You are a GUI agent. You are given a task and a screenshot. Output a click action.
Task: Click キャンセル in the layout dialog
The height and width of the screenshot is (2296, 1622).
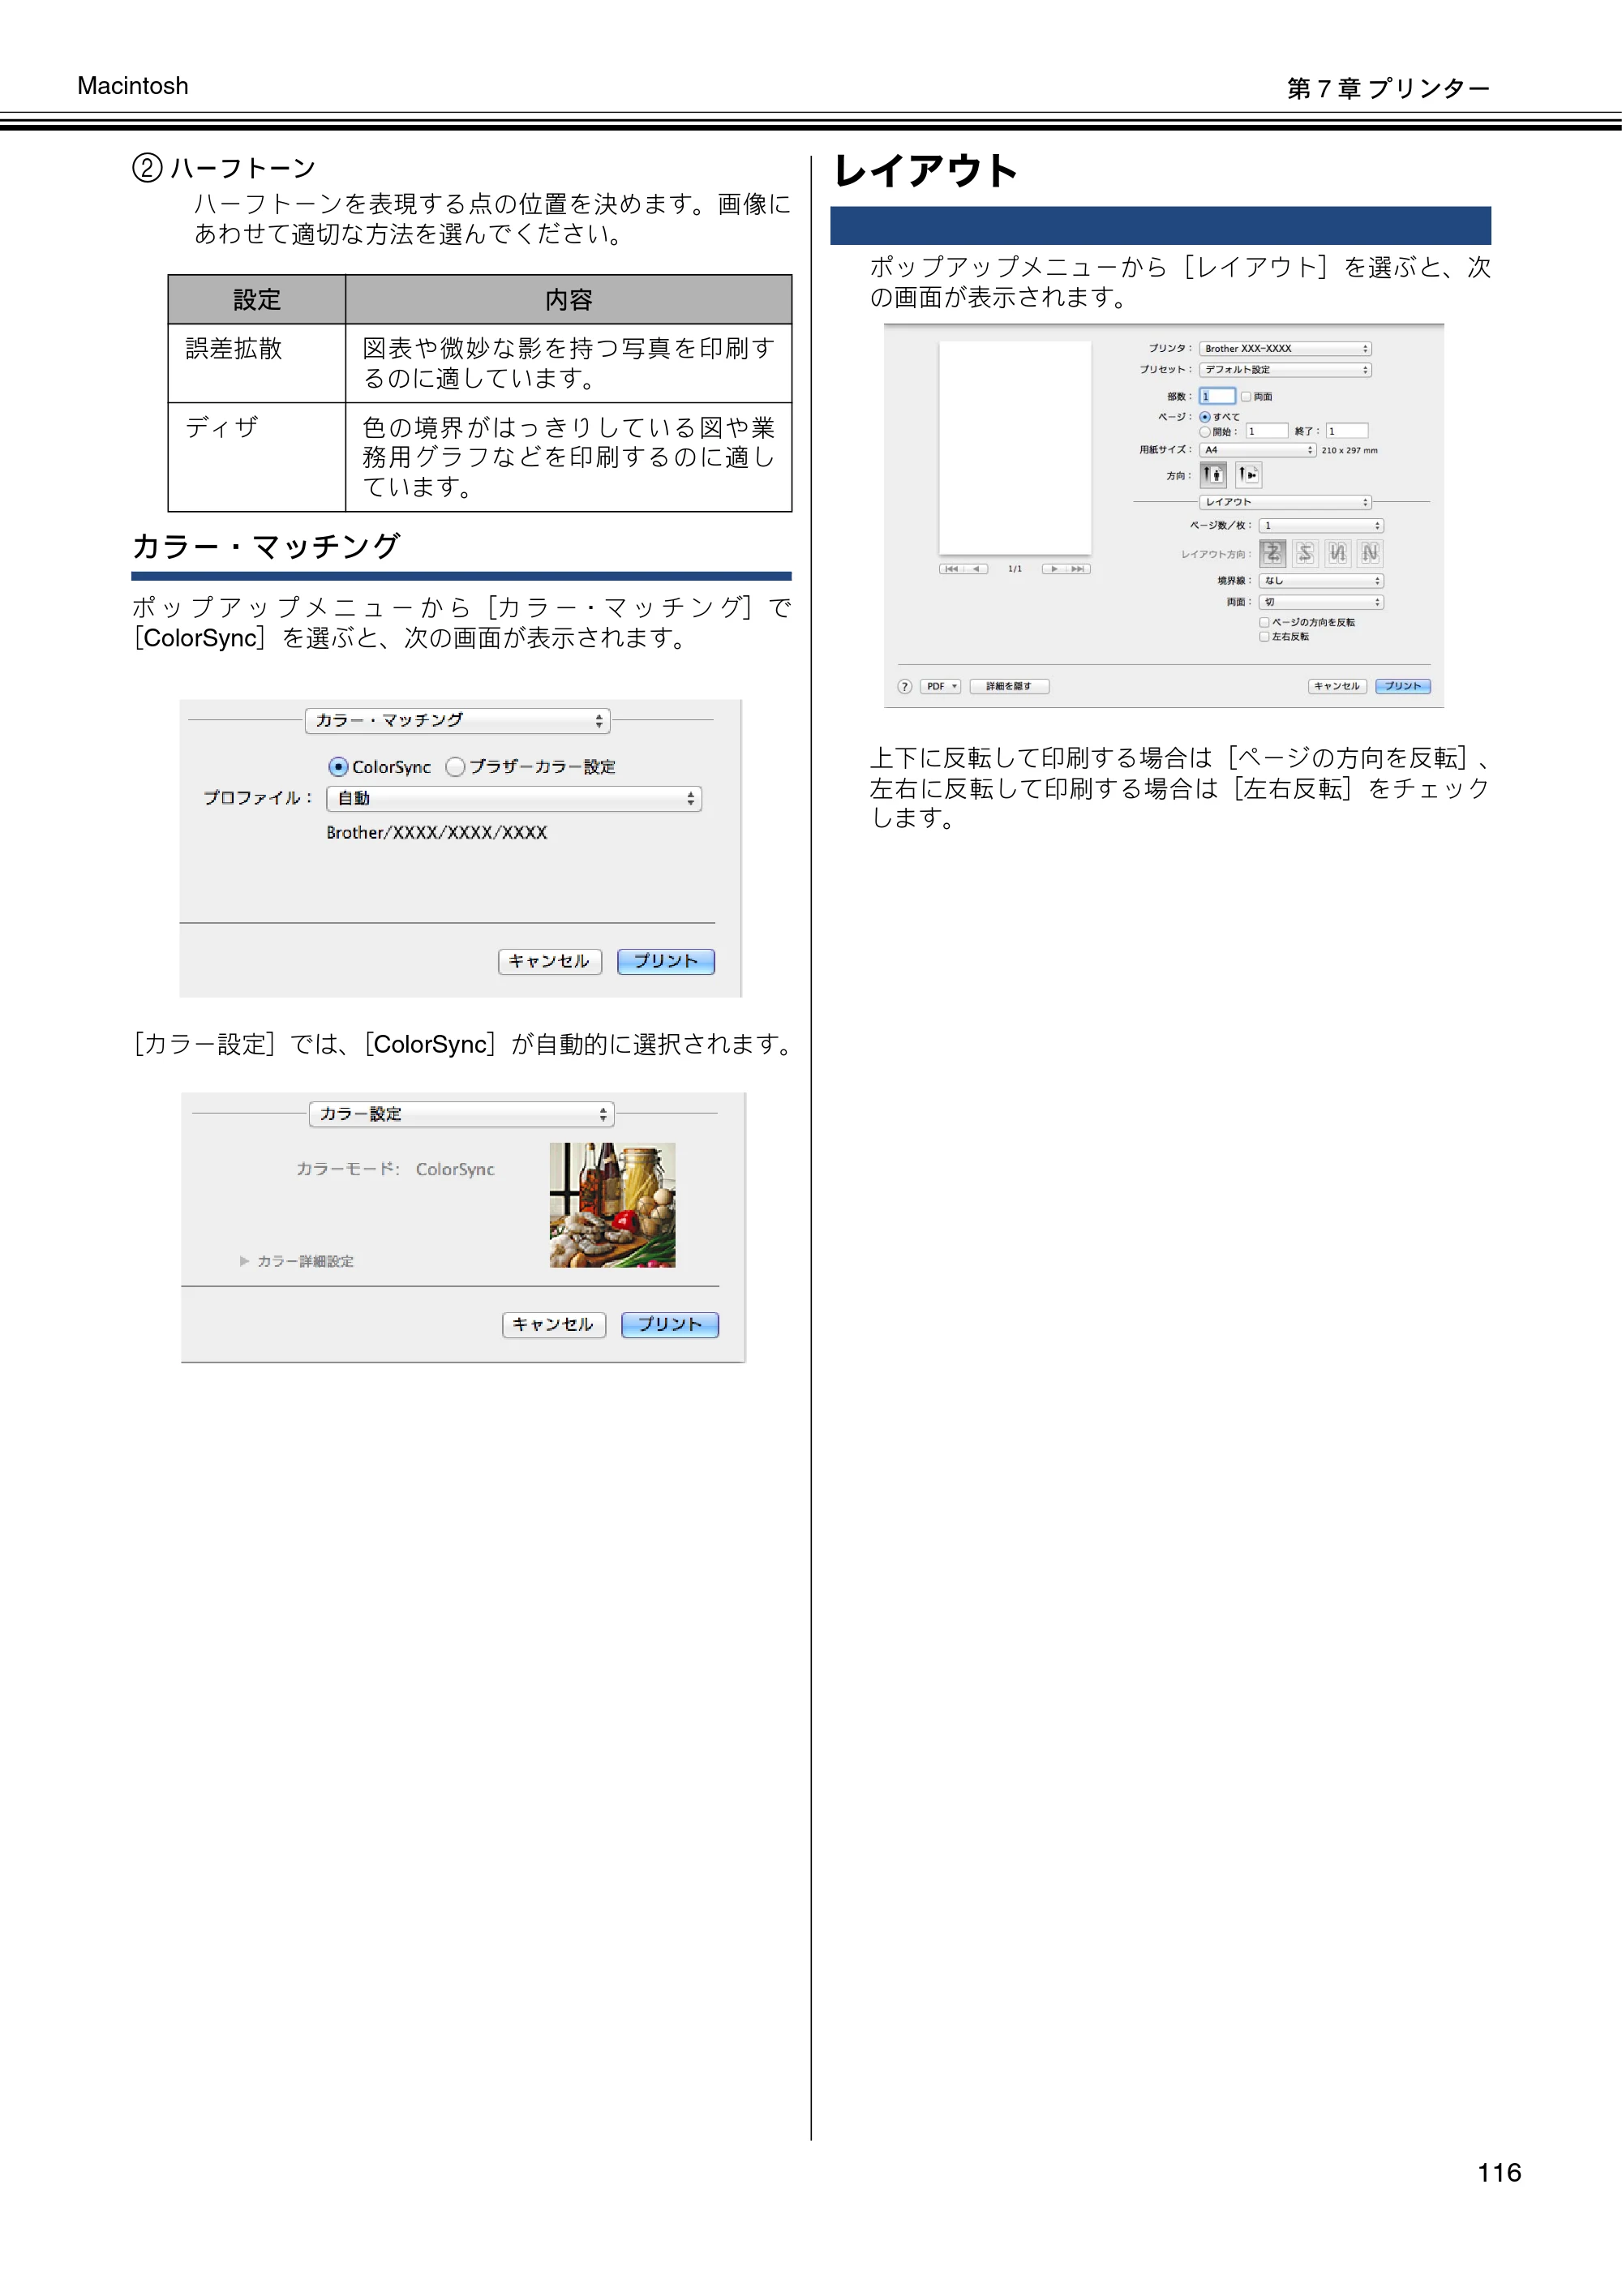pos(1337,686)
